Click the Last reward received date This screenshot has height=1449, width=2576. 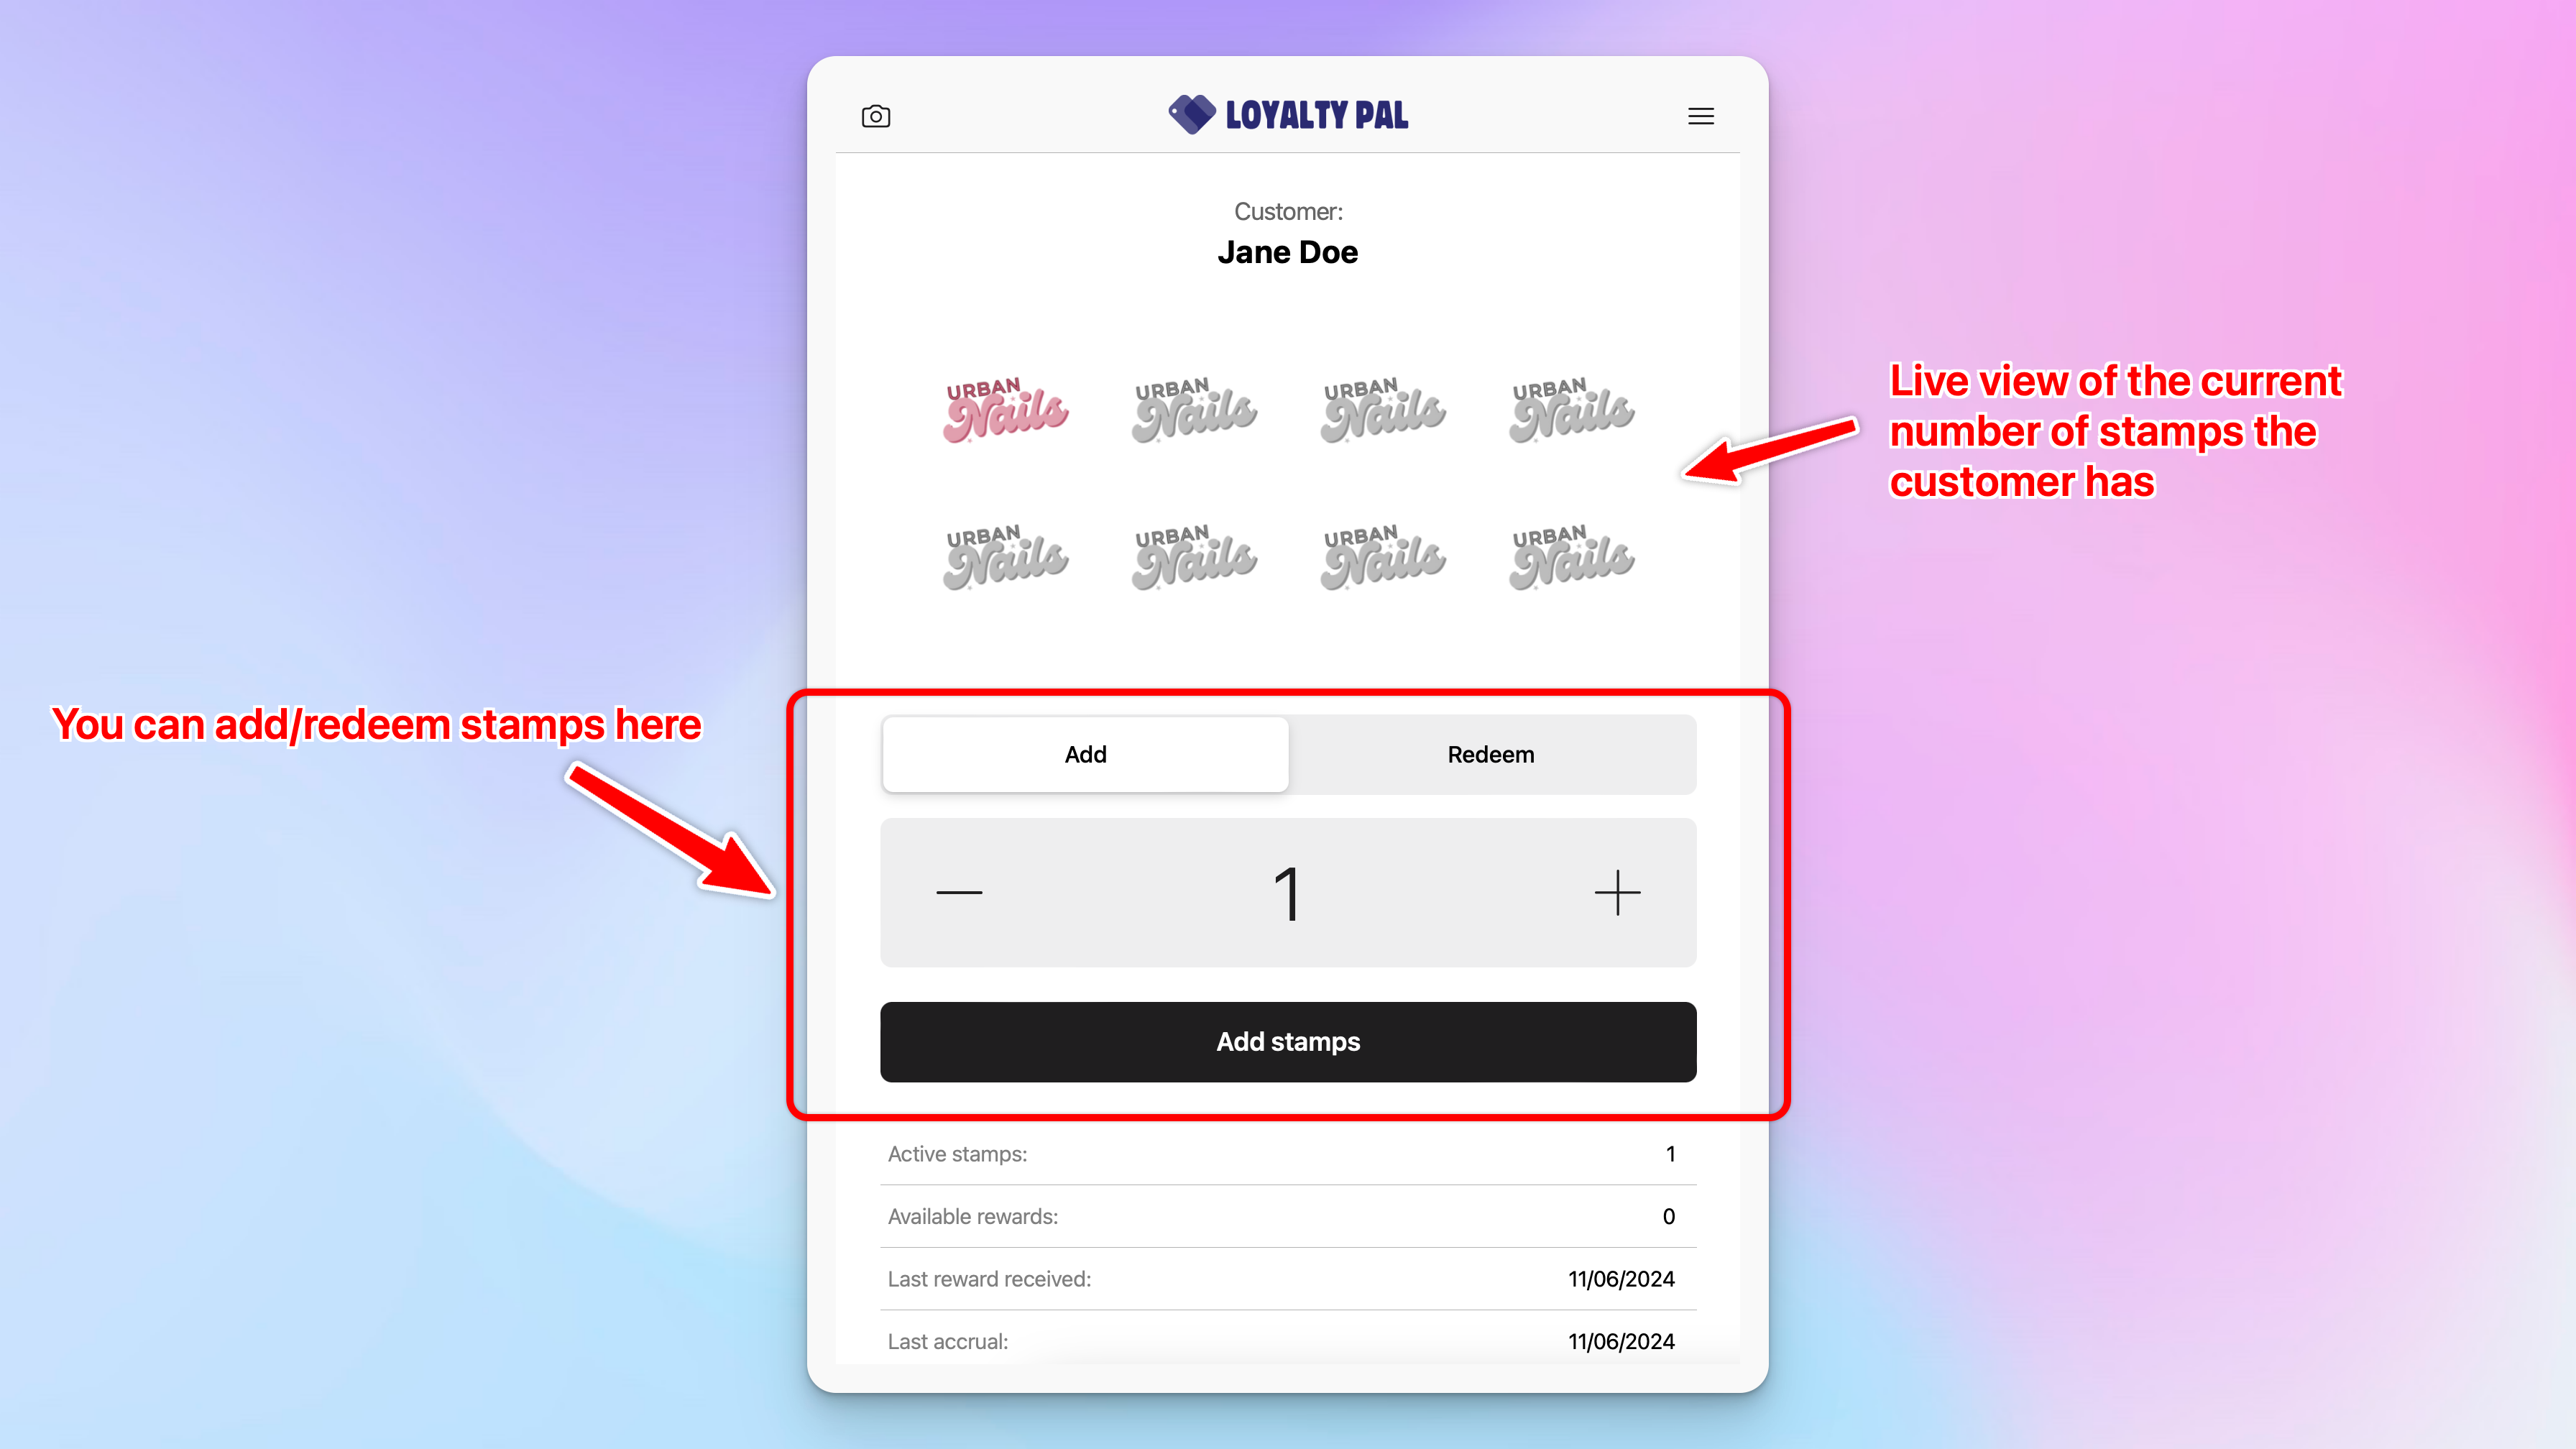(x=1621, y=1279)
